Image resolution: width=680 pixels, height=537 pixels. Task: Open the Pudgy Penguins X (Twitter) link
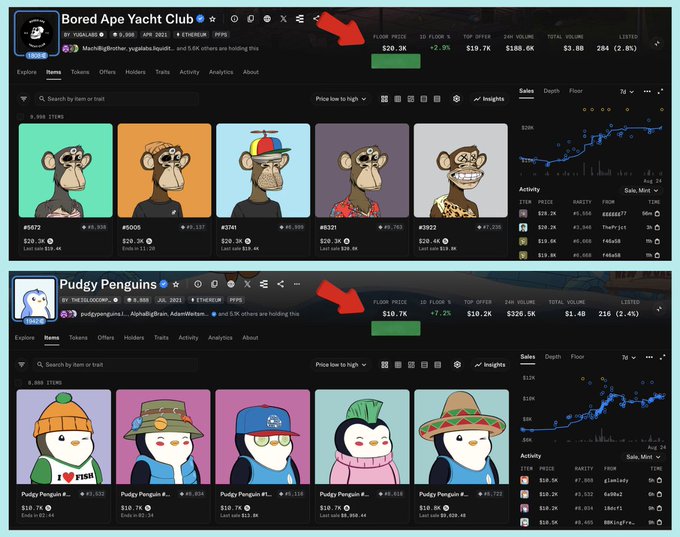pos(247,284)
